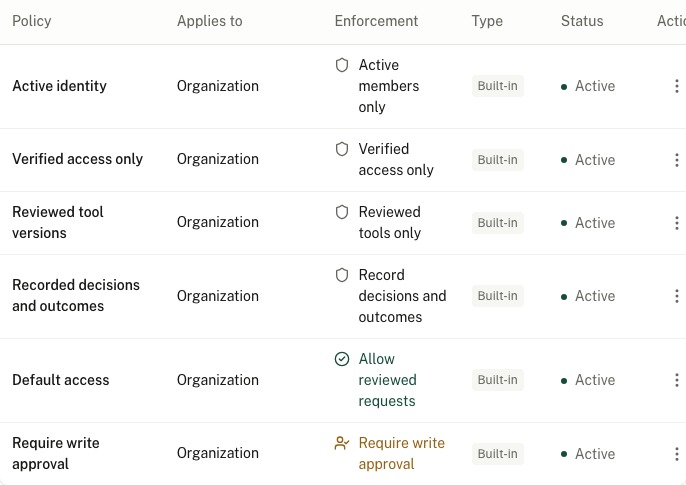The height and width of the screenshot is (485, 686).
Task: Click Organization in Verified access only row
Action: tap(218, 159)
